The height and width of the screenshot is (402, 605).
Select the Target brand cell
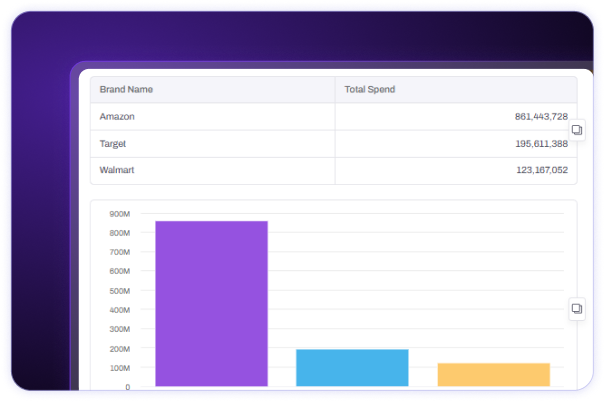coord(113,144)
